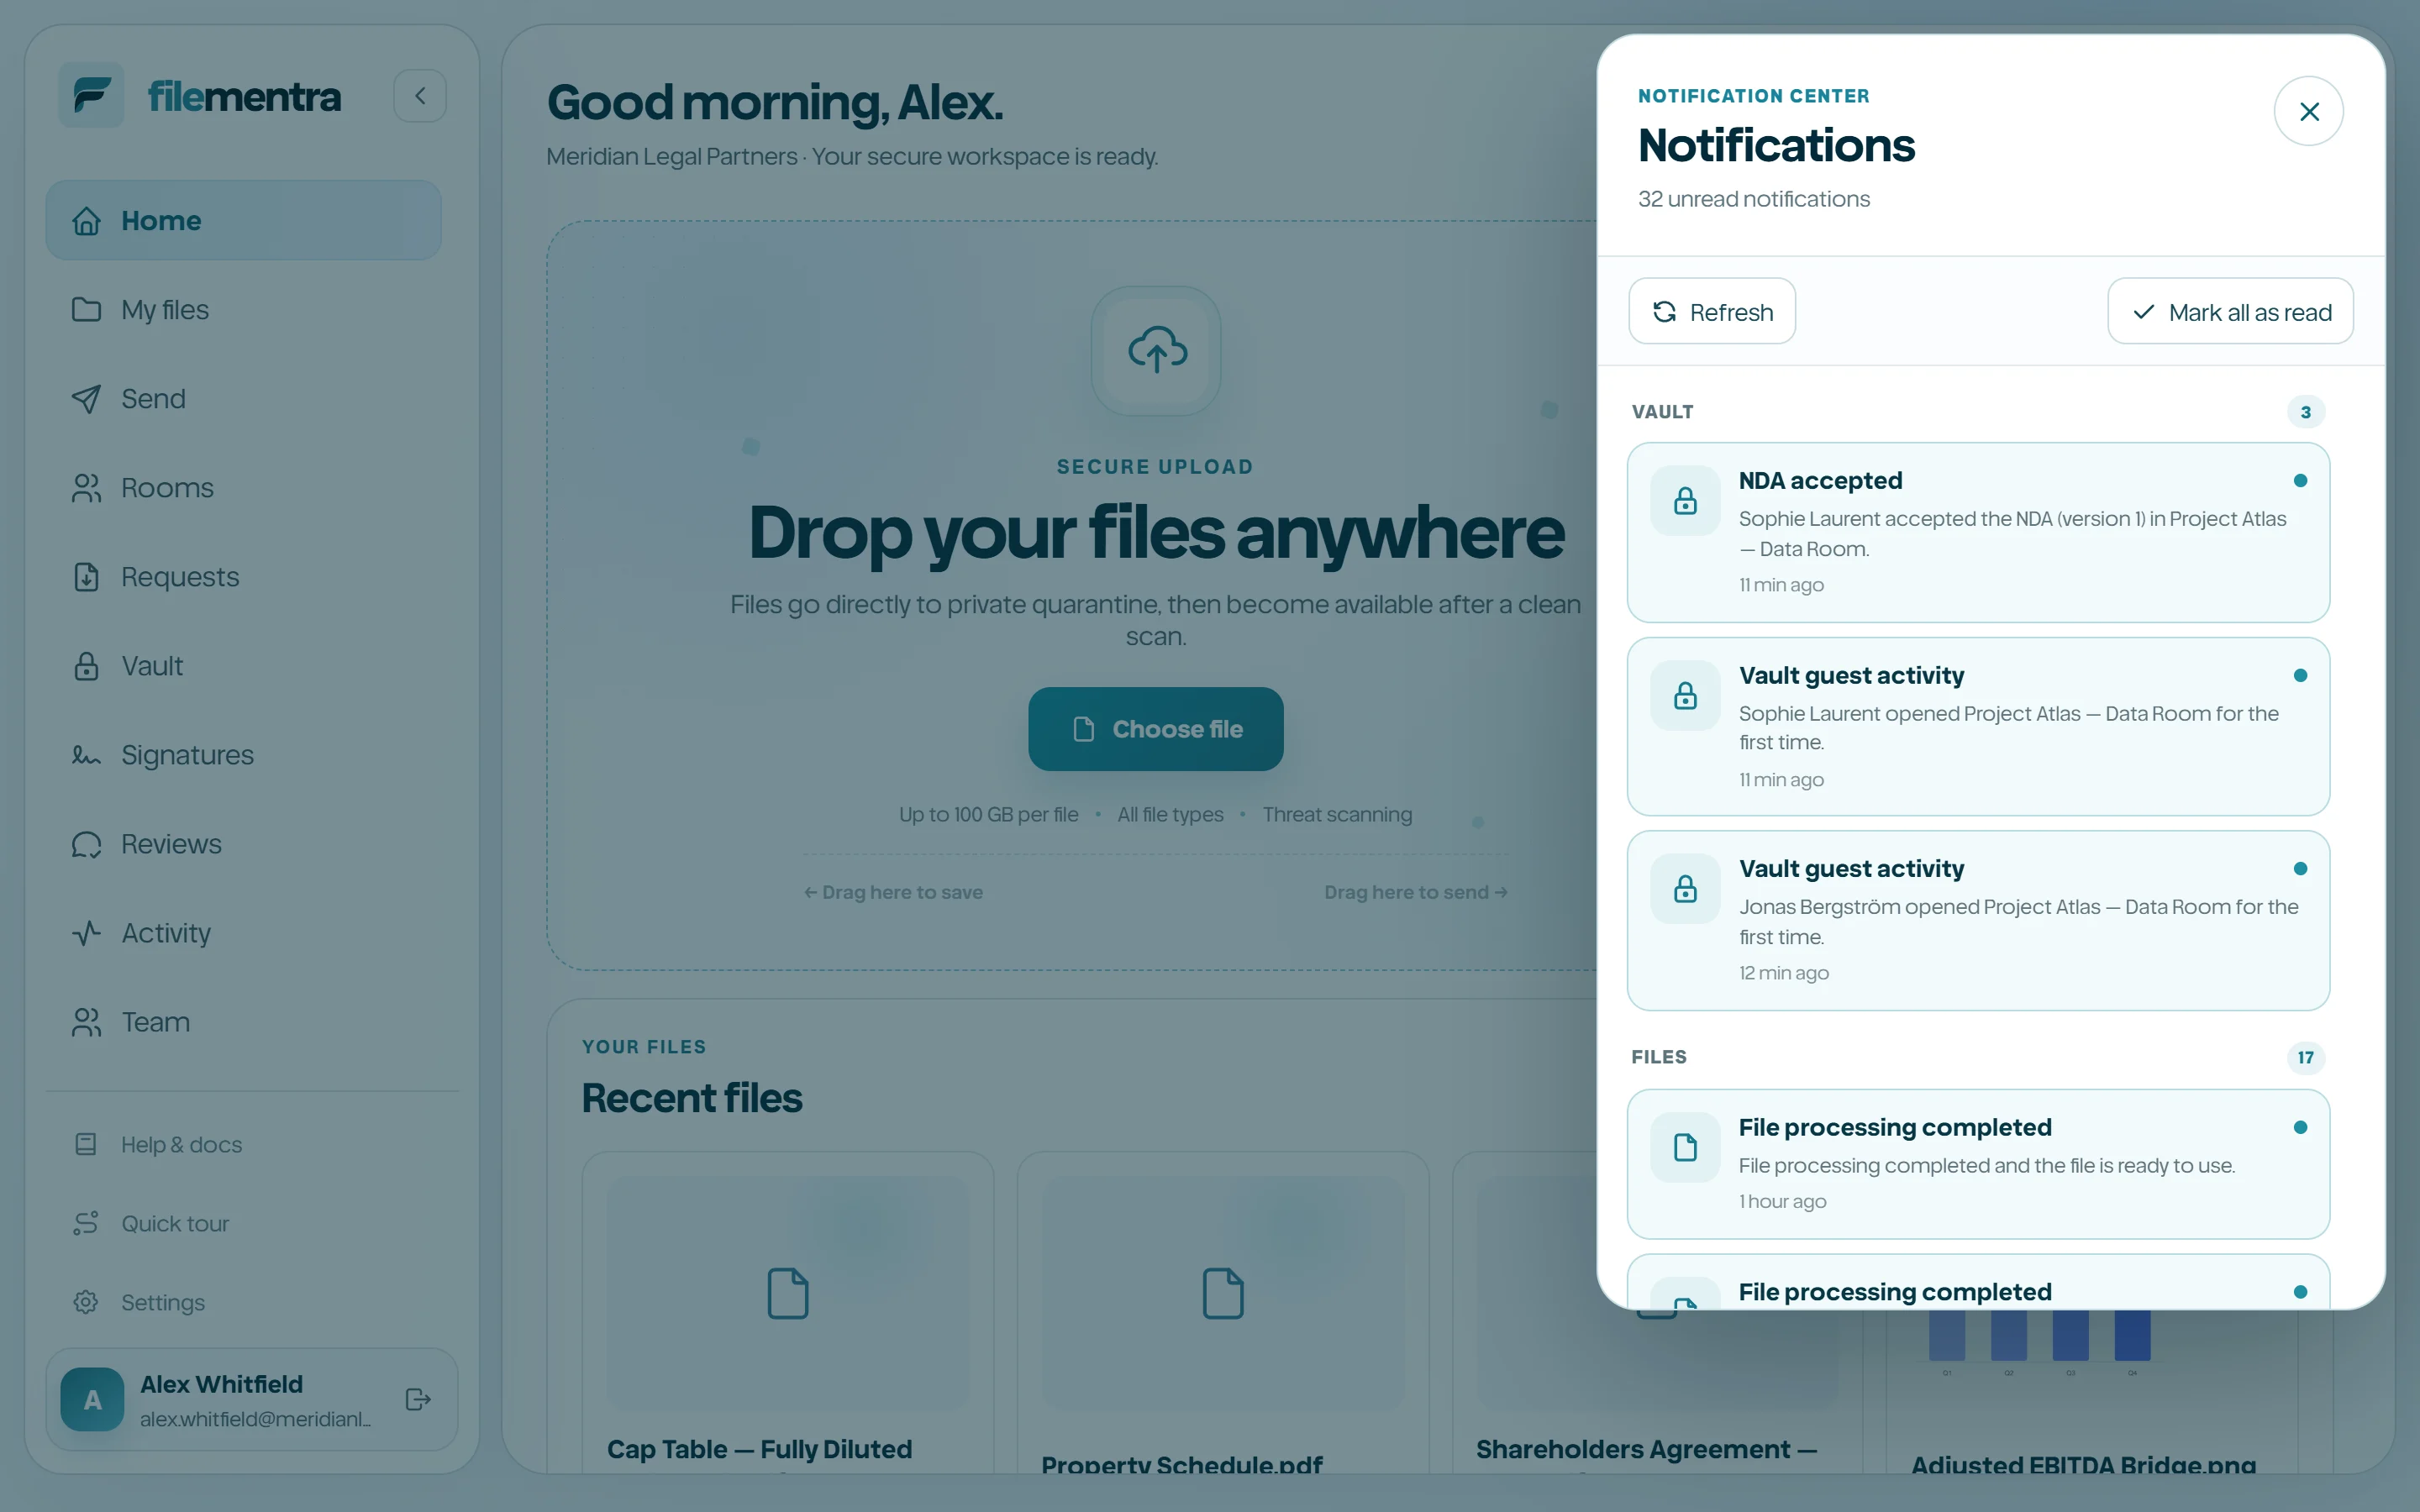Click the '1 hour ago' timestamp
Screen dimensions: 2420x1512
point(1782,1201)
